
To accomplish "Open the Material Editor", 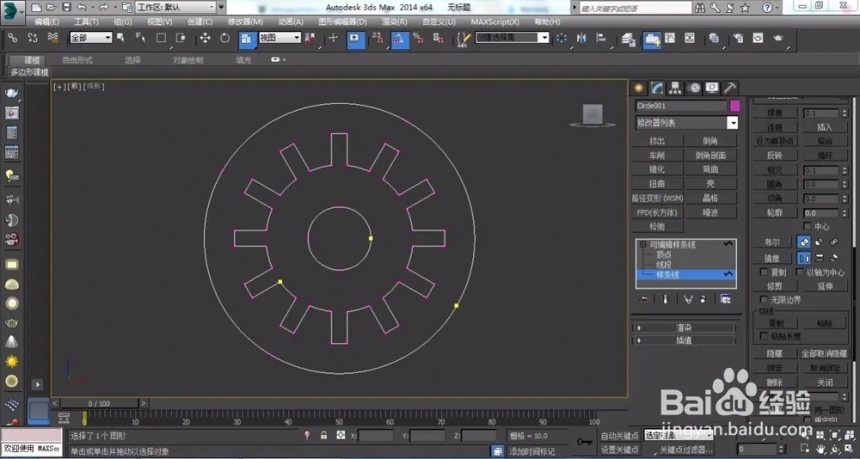I will point(714,38).
